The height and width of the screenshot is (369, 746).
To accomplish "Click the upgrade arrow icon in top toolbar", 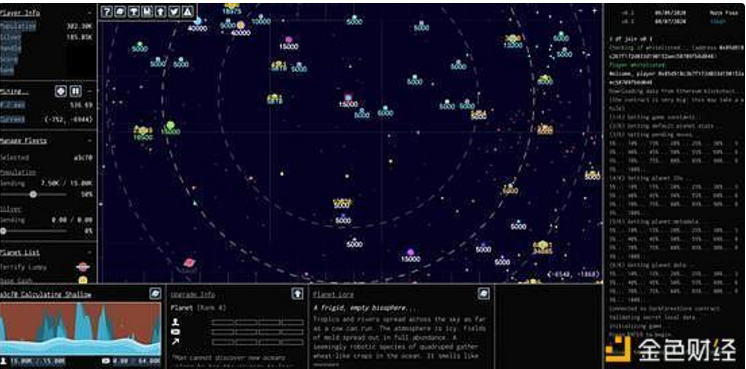I will (x=161, y=12).
